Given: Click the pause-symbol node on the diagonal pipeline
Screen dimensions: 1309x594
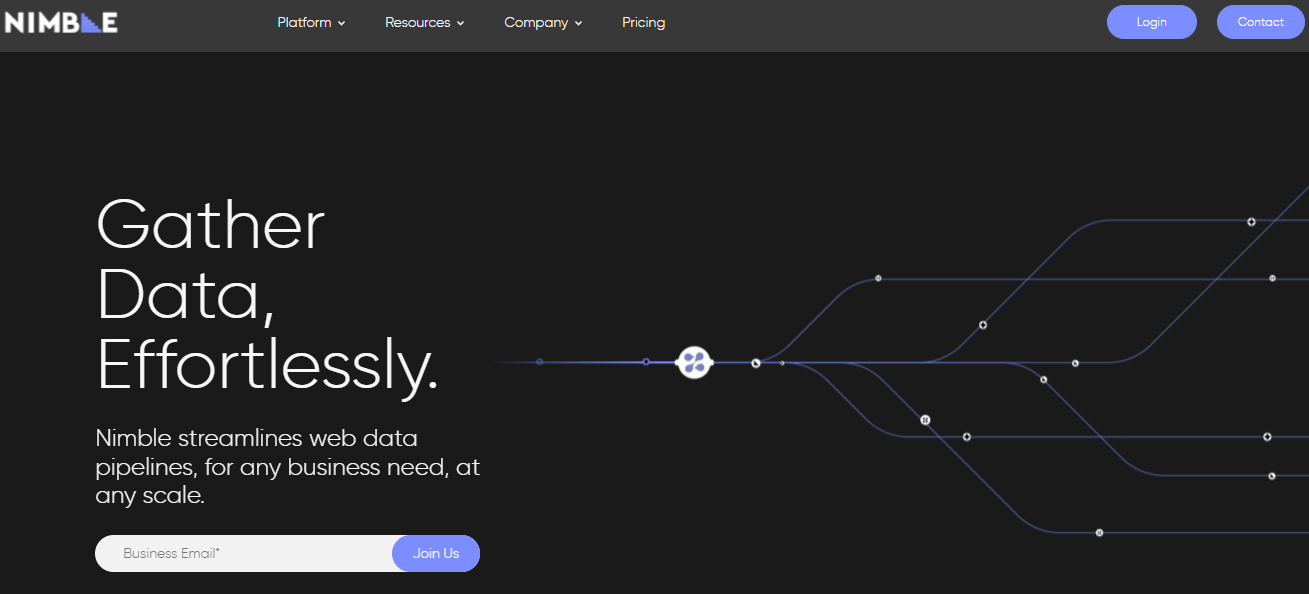Looking at the screenshot, I should 925,420.
